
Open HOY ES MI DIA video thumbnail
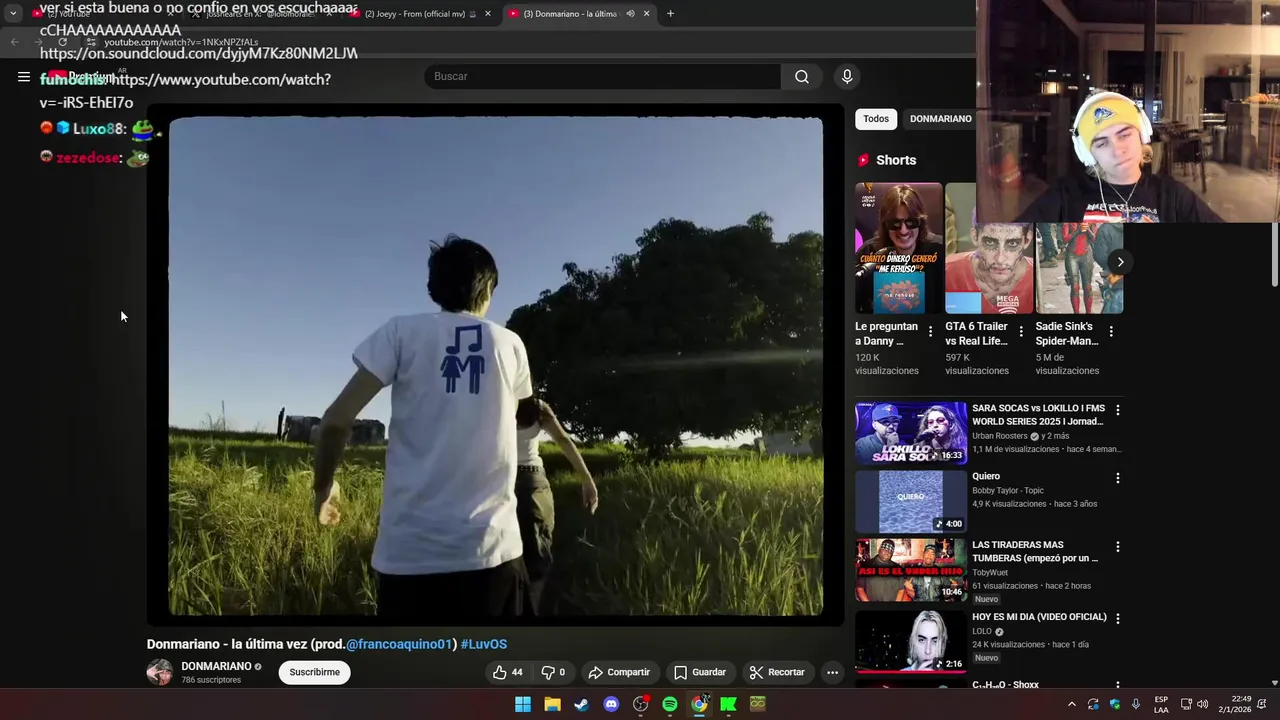pyautogui.click(x=911, y=641)
